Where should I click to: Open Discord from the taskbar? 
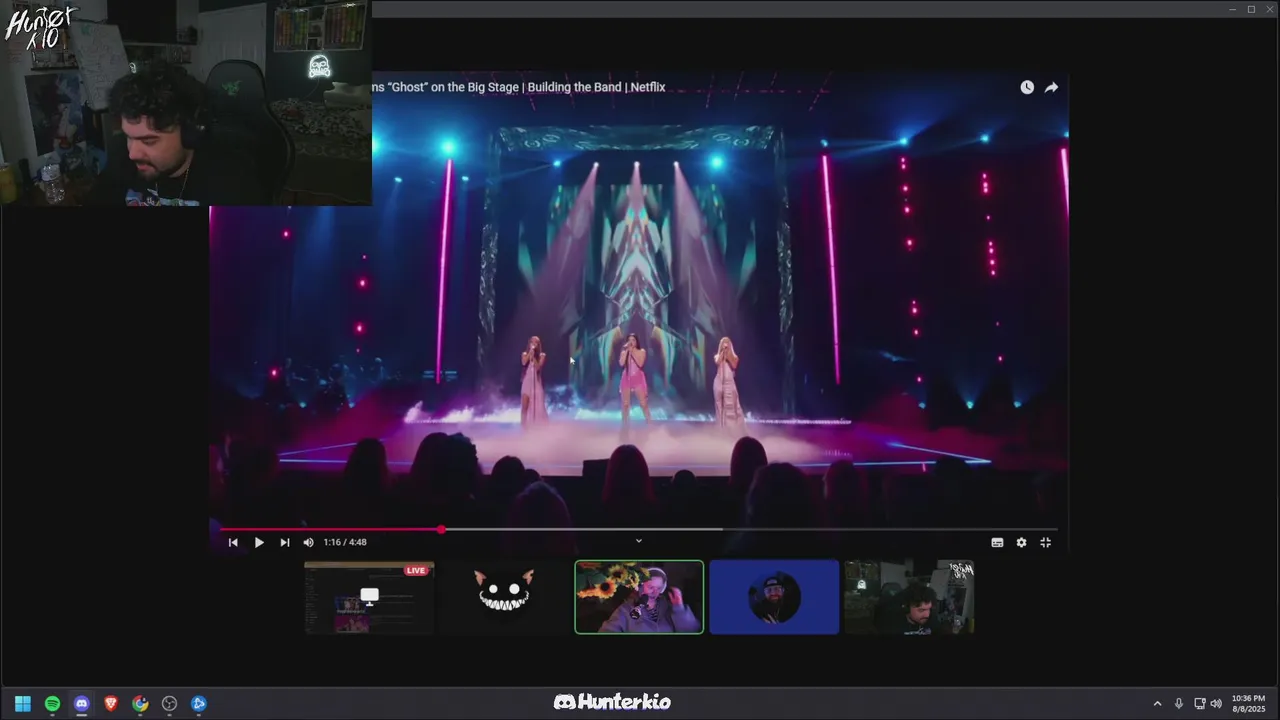pos(81,703)
